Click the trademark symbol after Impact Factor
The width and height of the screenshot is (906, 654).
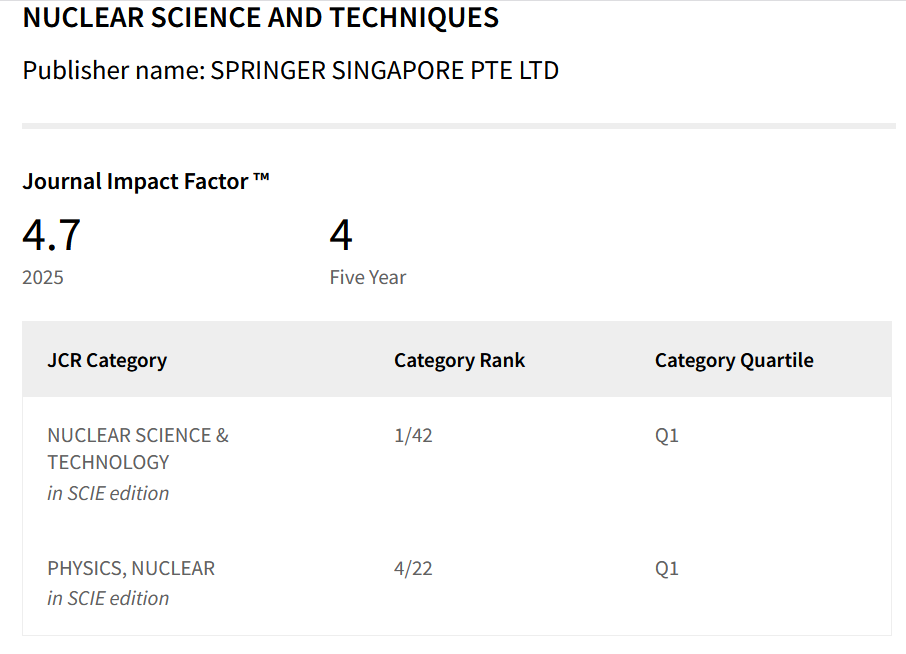pyautogui.click(x=261, y=177)
